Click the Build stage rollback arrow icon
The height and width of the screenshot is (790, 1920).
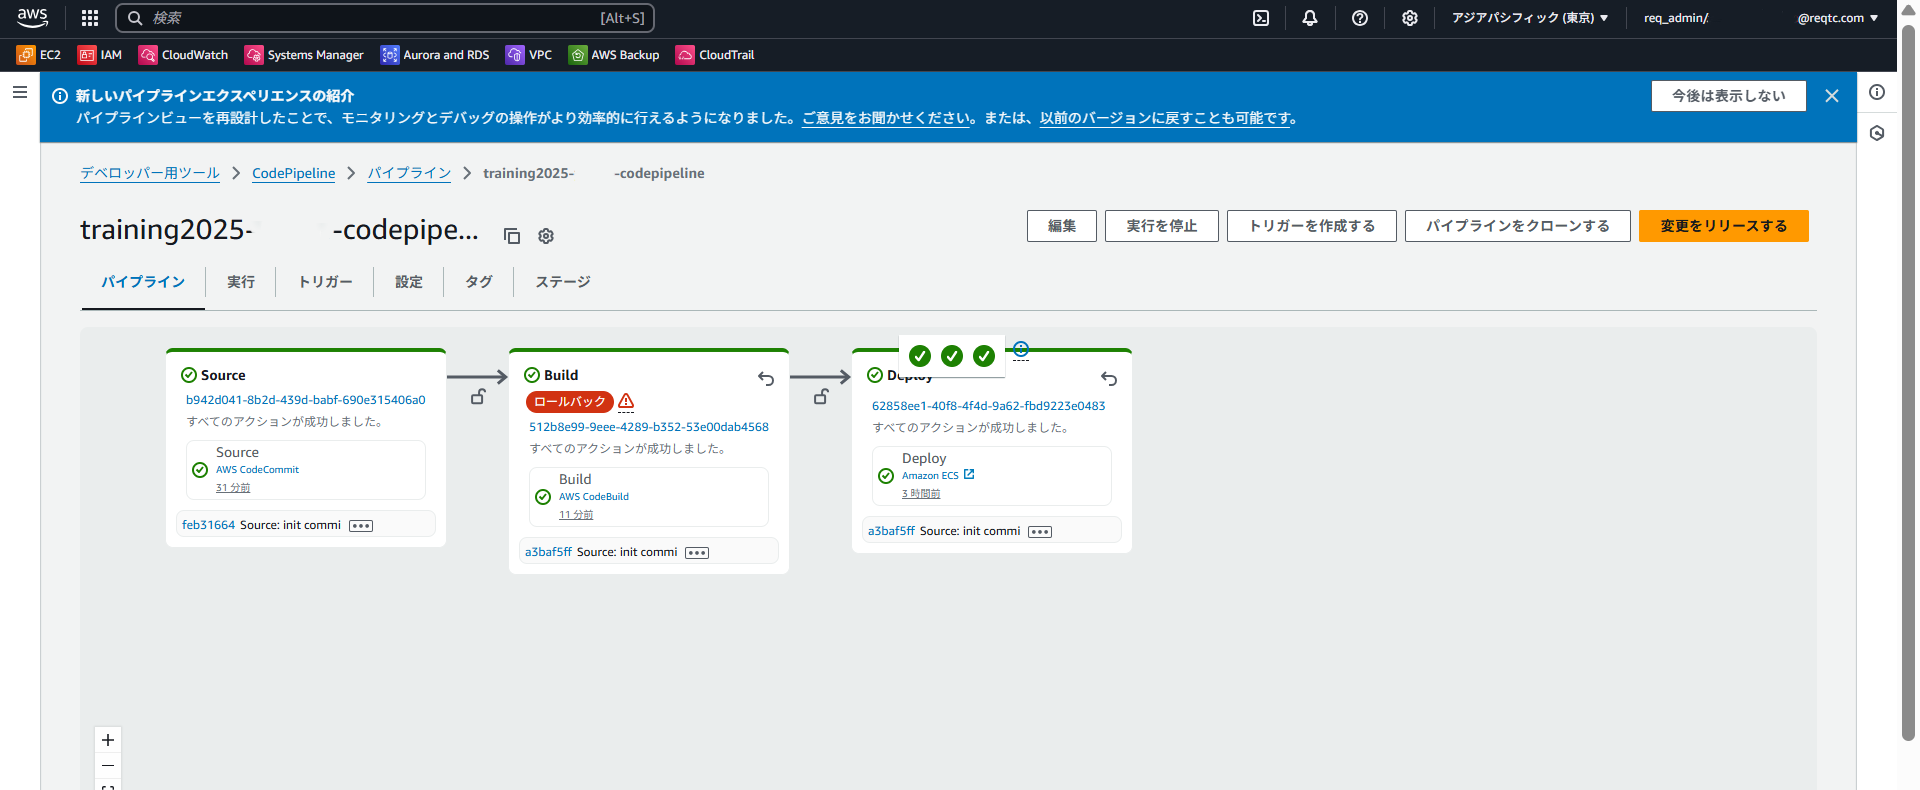[766, 378]
